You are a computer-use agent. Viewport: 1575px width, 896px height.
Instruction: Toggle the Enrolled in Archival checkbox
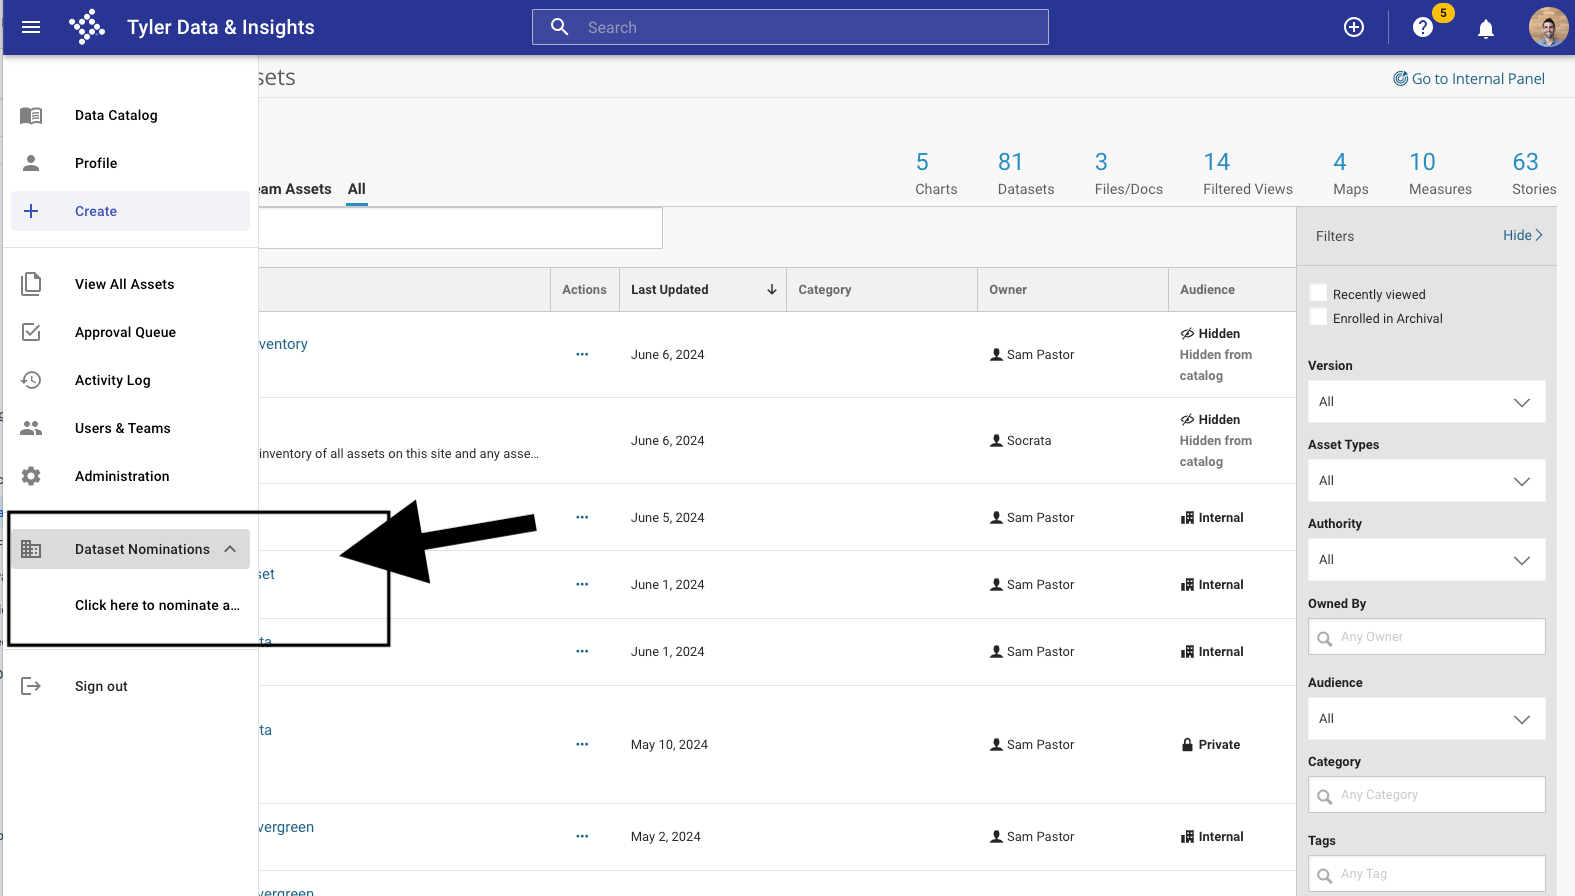click(1318, 317)
